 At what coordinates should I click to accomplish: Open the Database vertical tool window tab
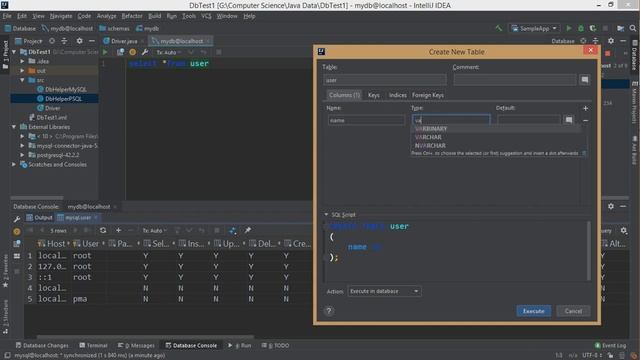coord(635,55)
